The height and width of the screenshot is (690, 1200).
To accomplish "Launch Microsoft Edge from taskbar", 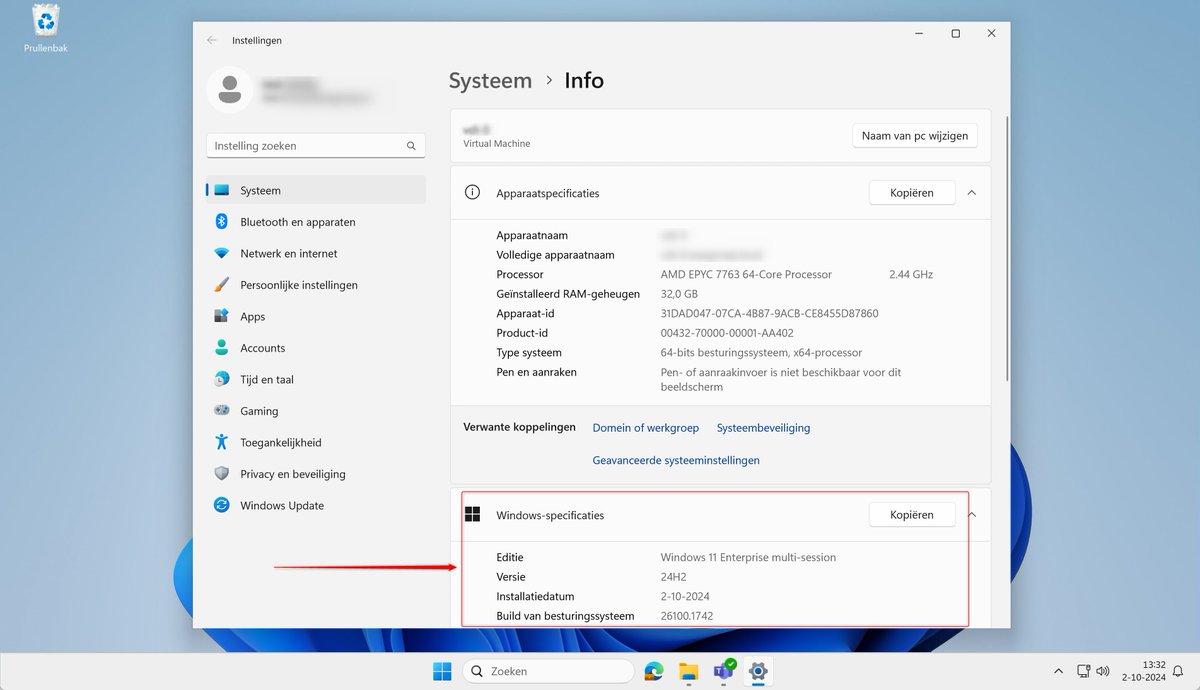I will tap(653, 671).
